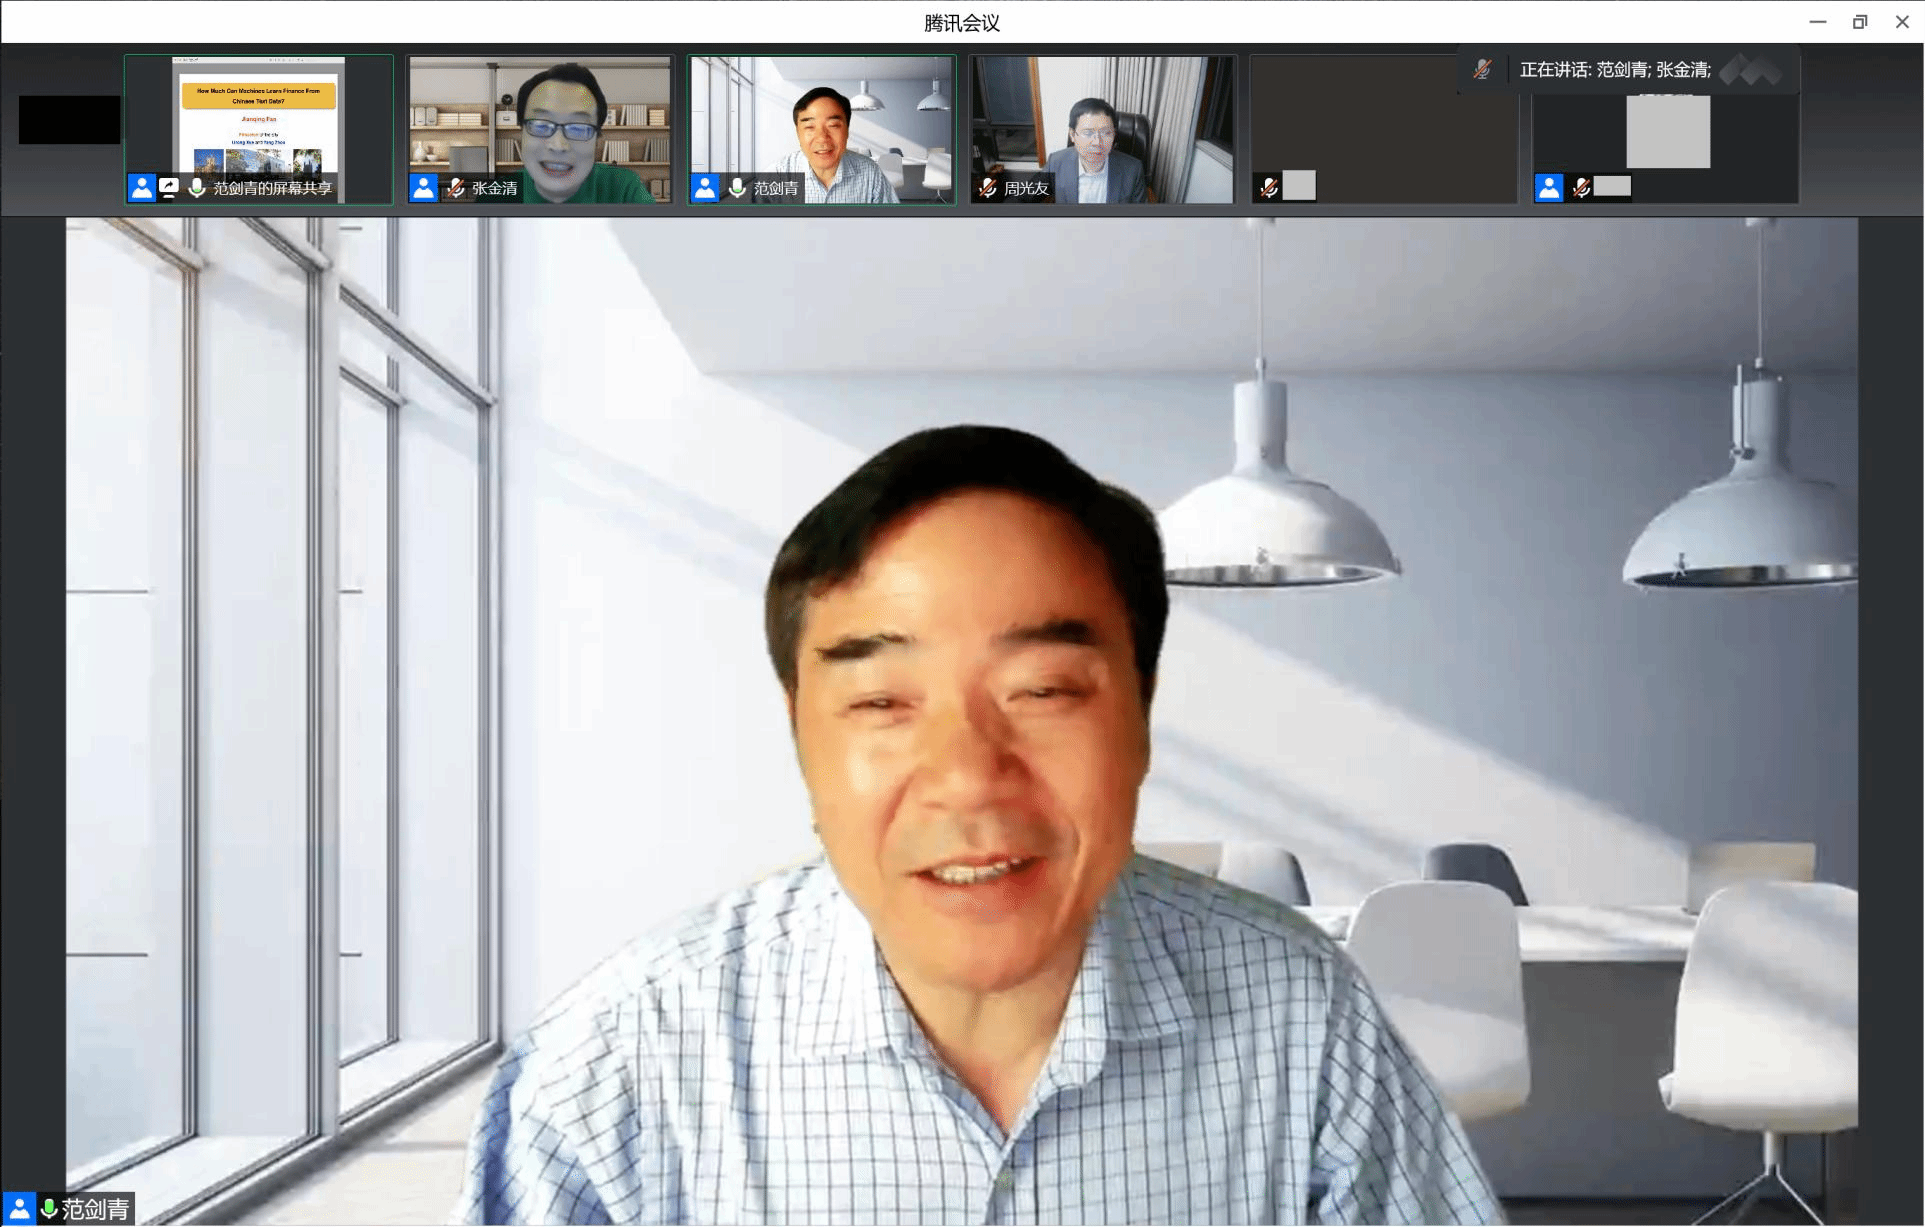Viewport: 1925px width, 1227px height.
Task: Click muted microphone icon beside 周光友
Action: pyautogui.click(x=988, y=187)
